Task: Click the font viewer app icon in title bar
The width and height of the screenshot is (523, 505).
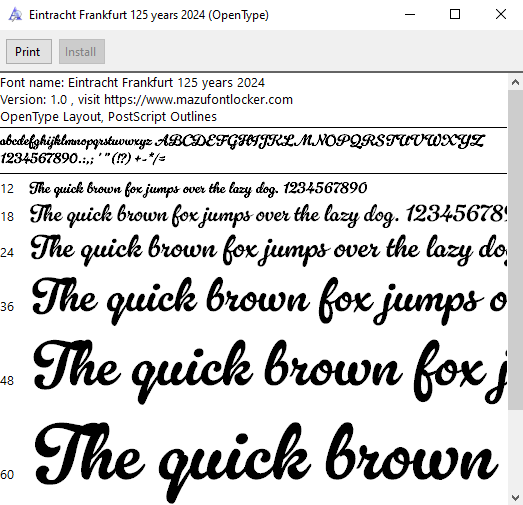Action: coord(15,15)
